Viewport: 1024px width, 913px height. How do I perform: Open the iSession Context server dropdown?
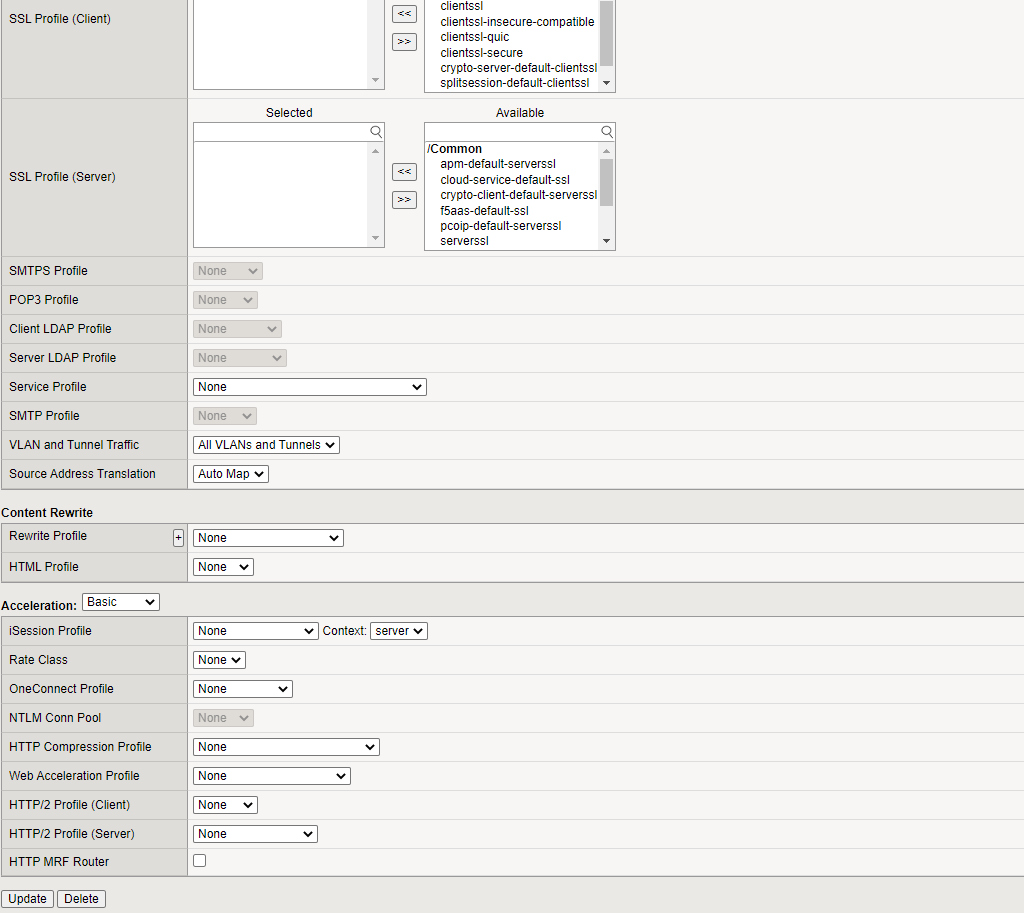pyautogui.click(x=398, y=631)
